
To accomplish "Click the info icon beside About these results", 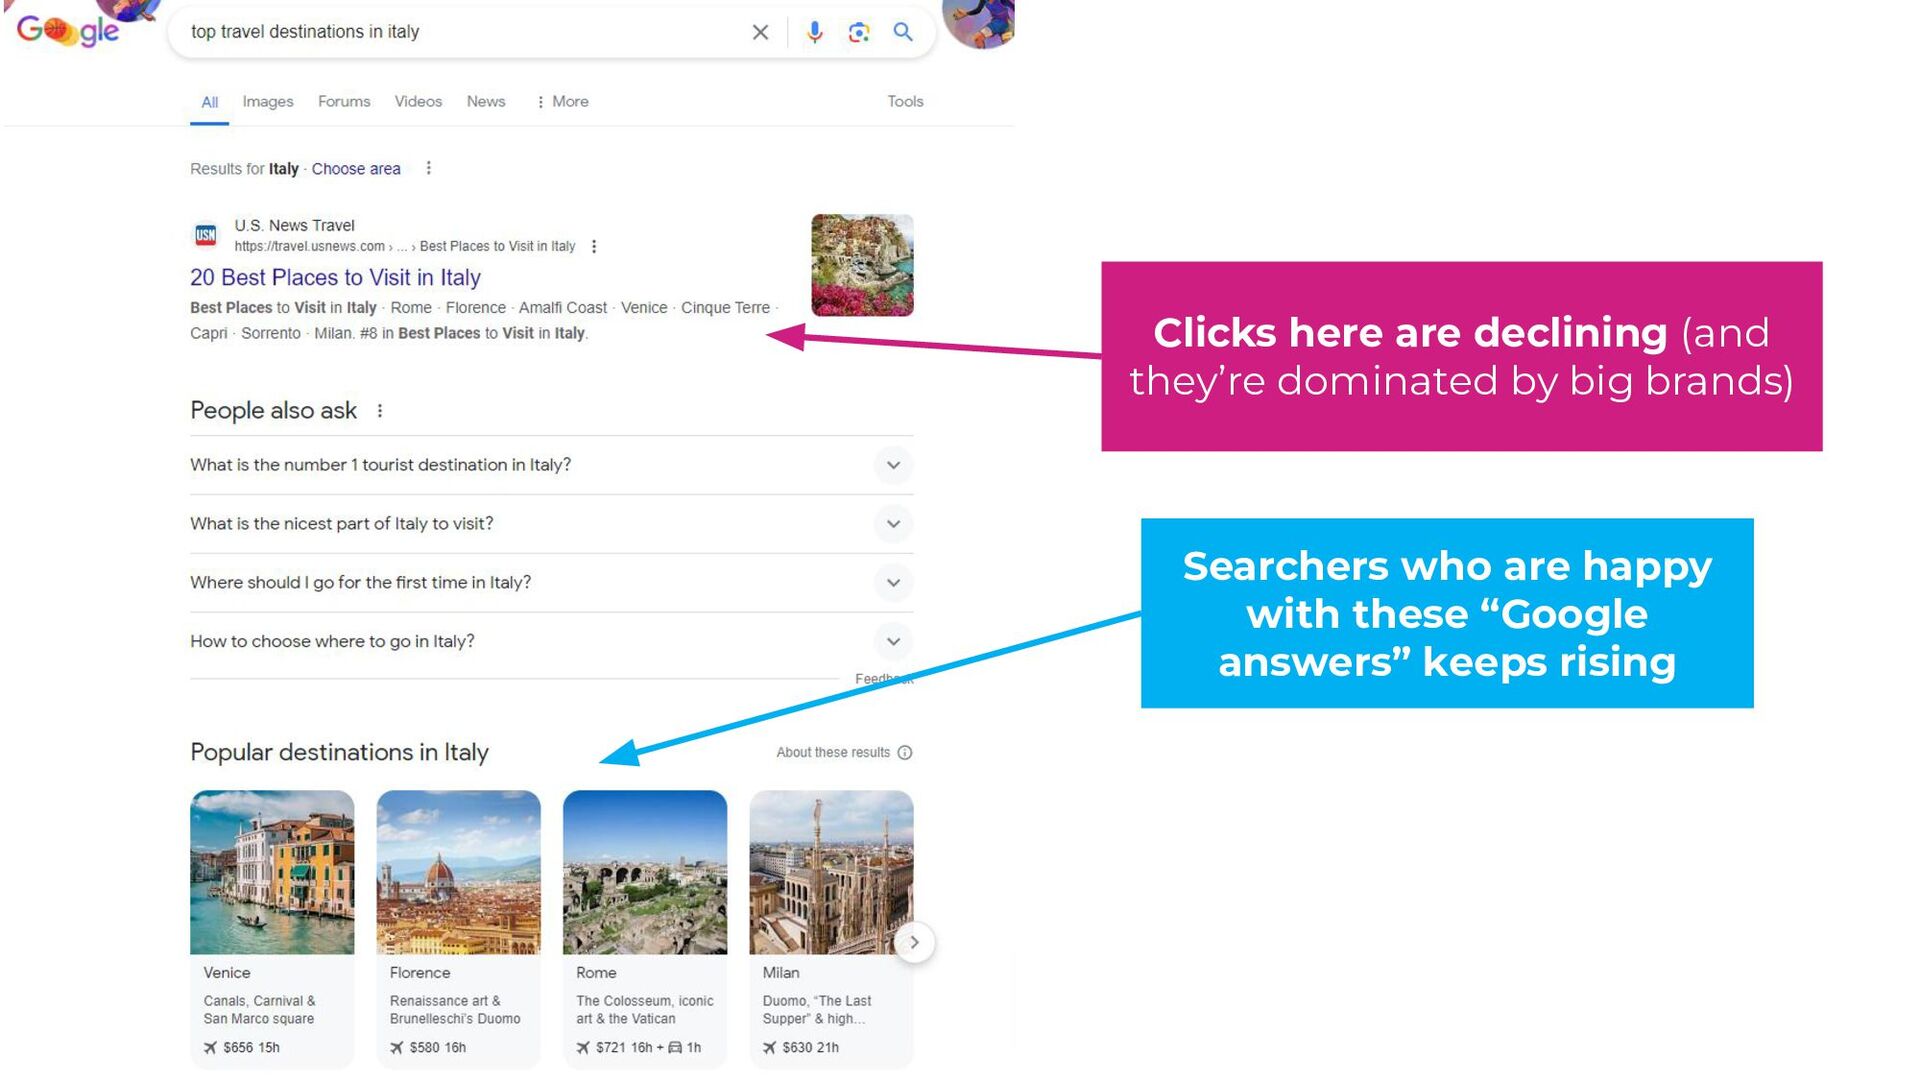I will click(x=905, y=753).
